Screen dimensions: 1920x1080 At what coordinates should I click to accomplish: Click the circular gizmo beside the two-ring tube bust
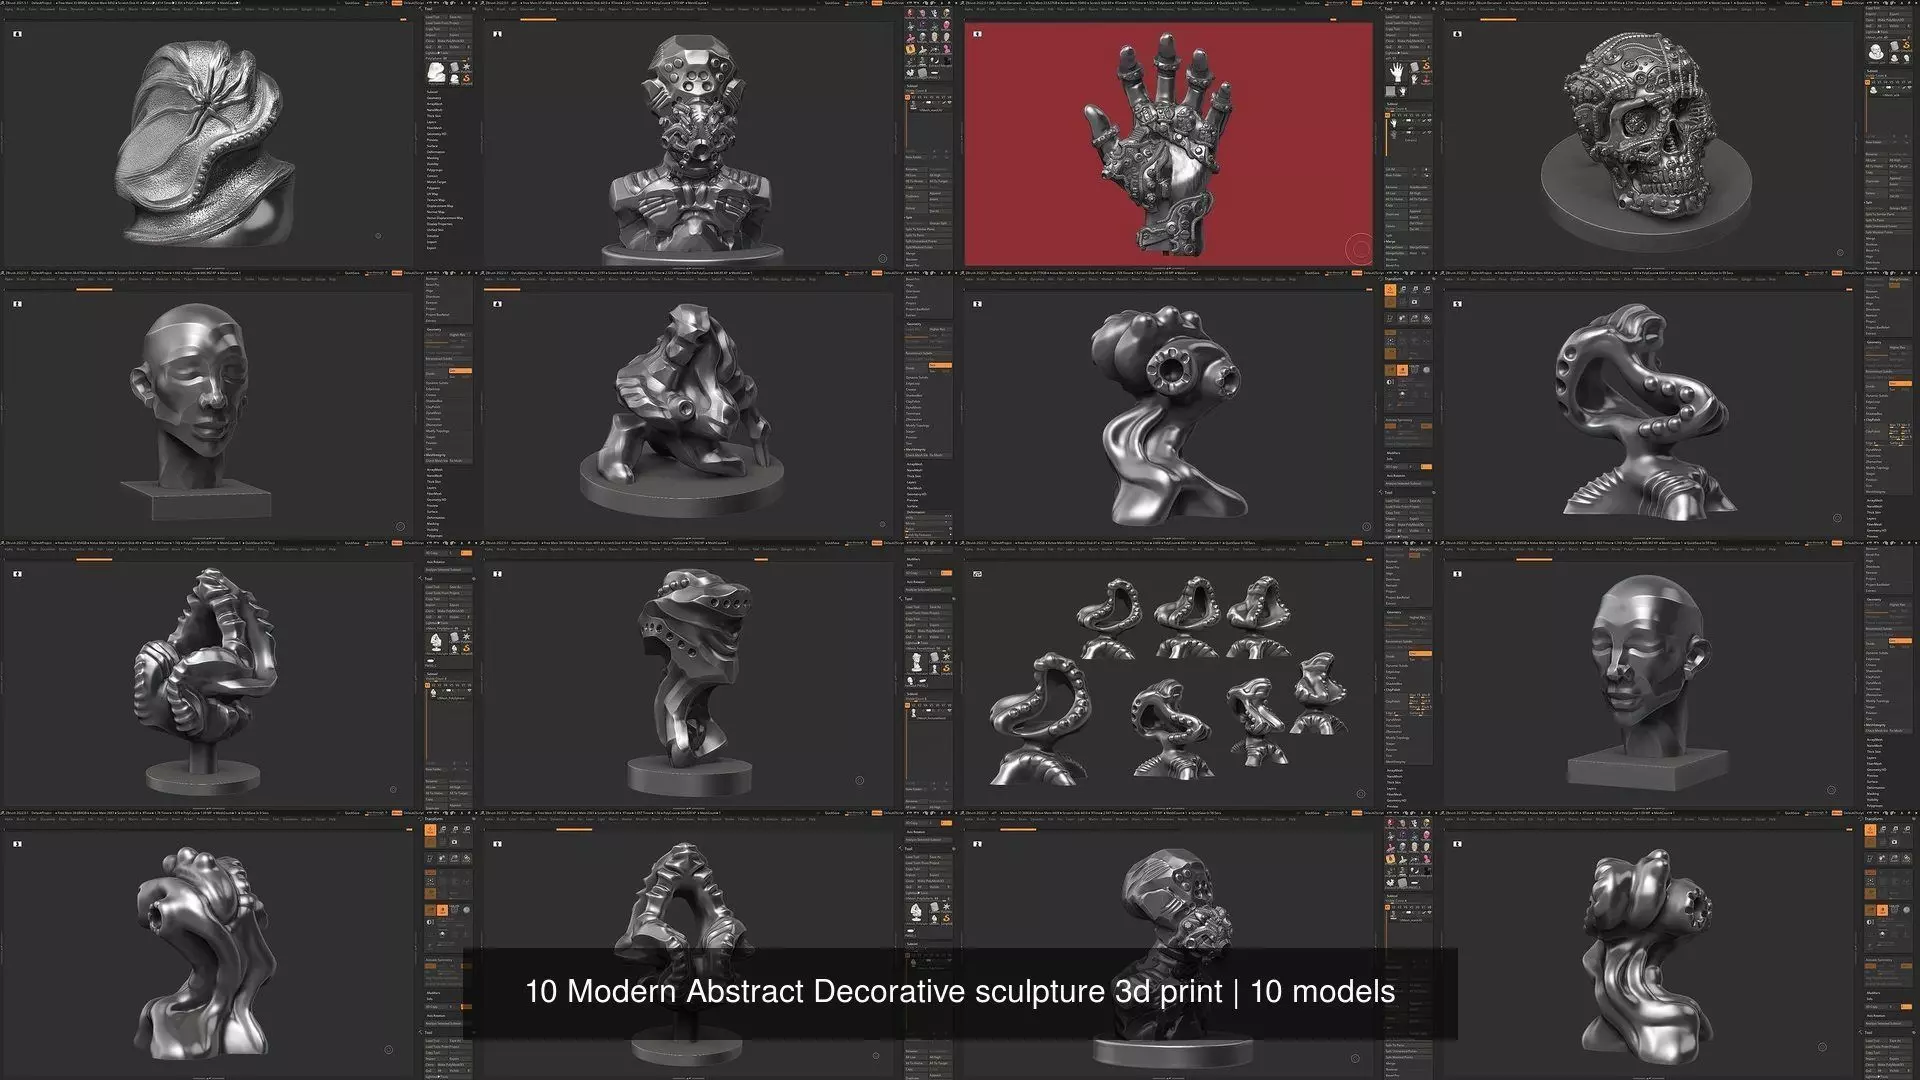point(1367,526)
